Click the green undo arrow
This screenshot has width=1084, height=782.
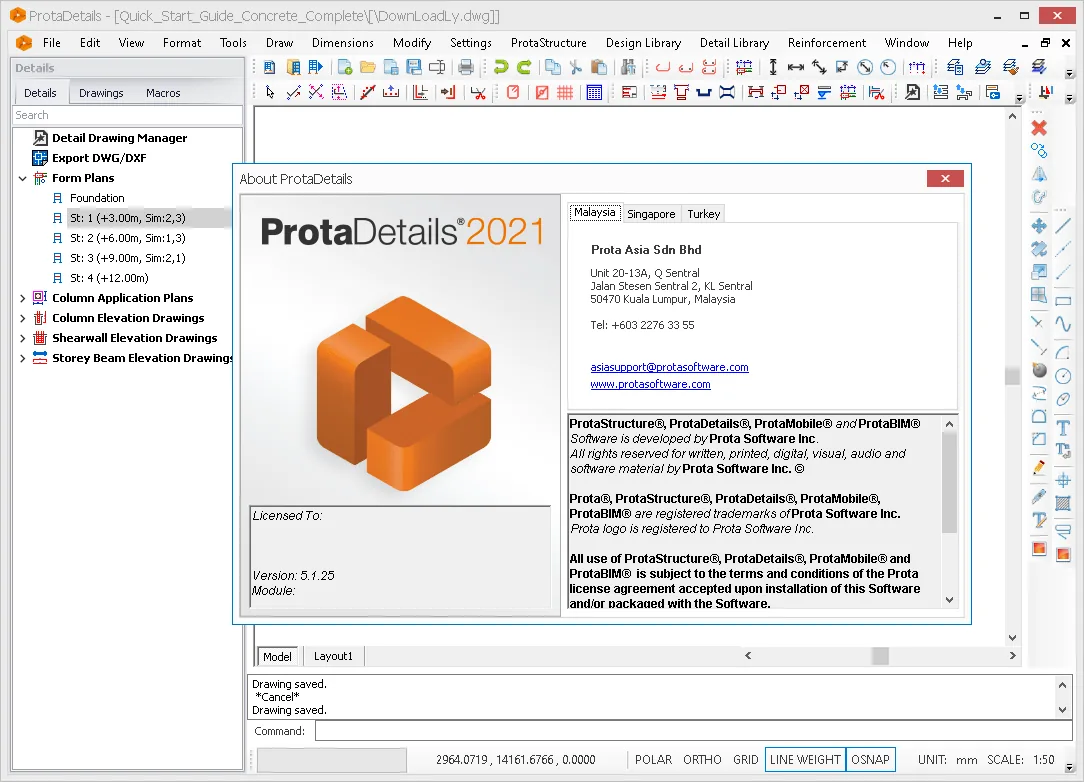(x=501, y=67)
